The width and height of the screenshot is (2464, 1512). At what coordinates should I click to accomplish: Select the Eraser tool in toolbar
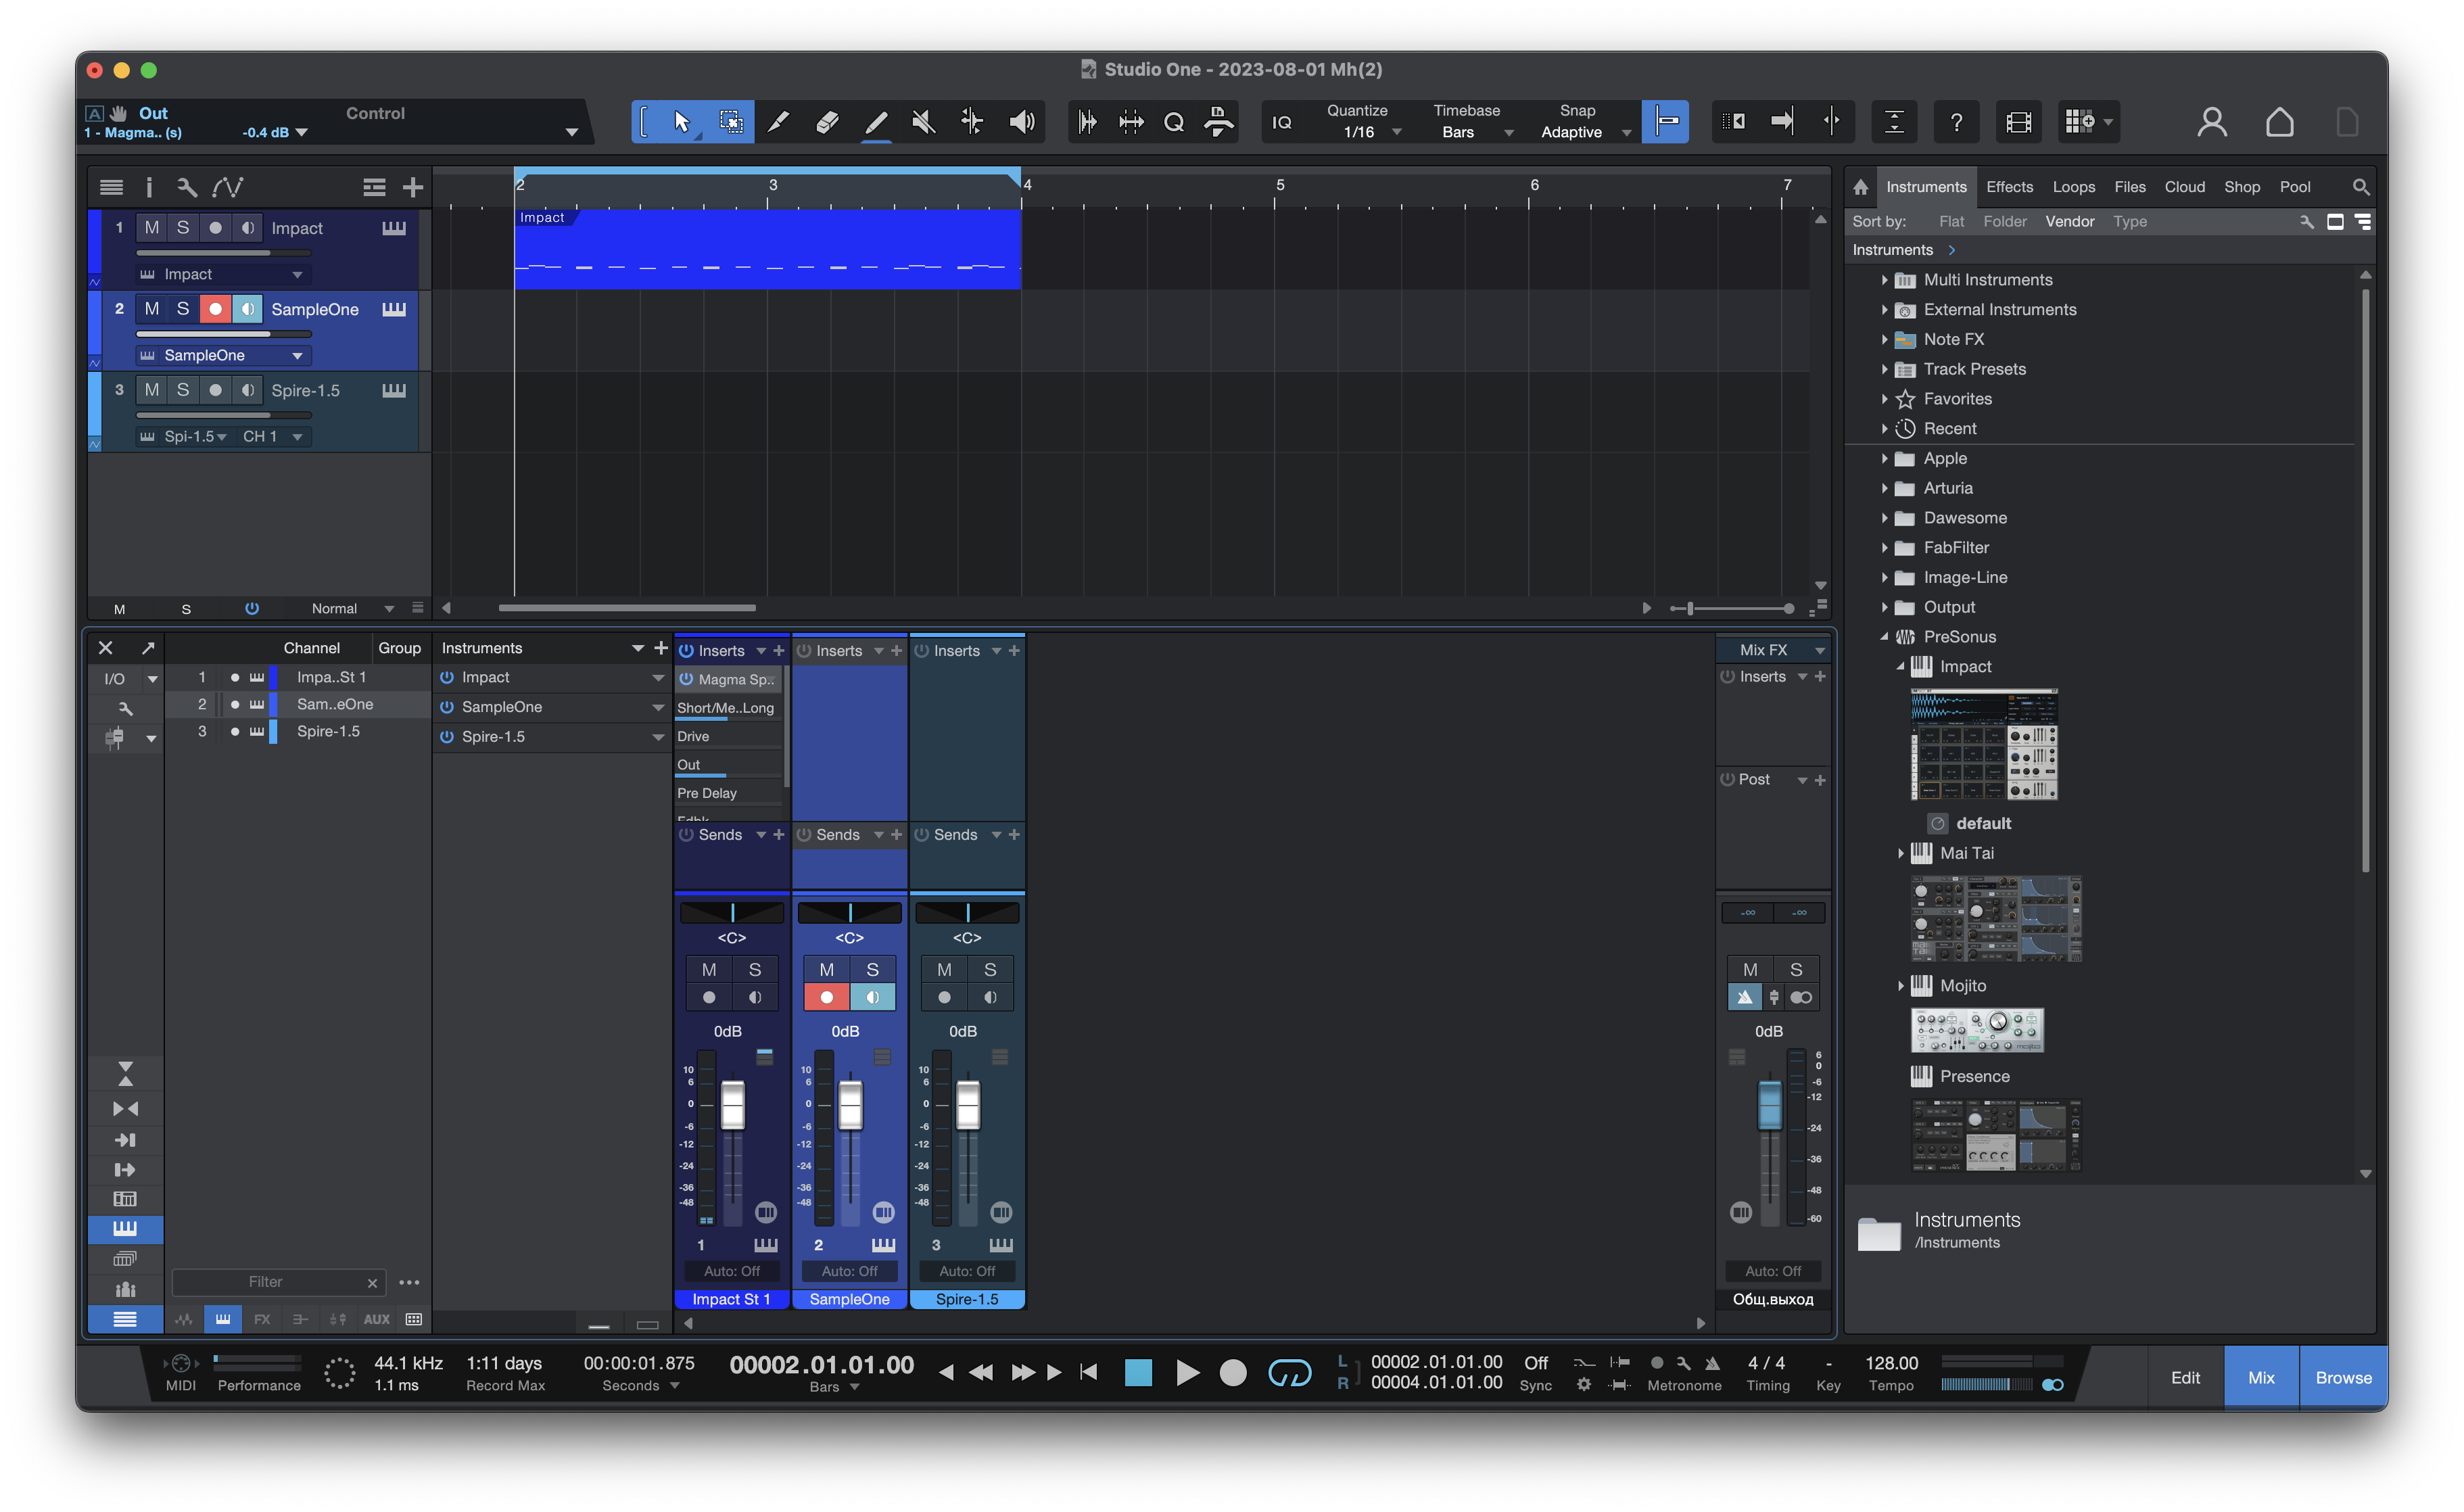(827, 122)
